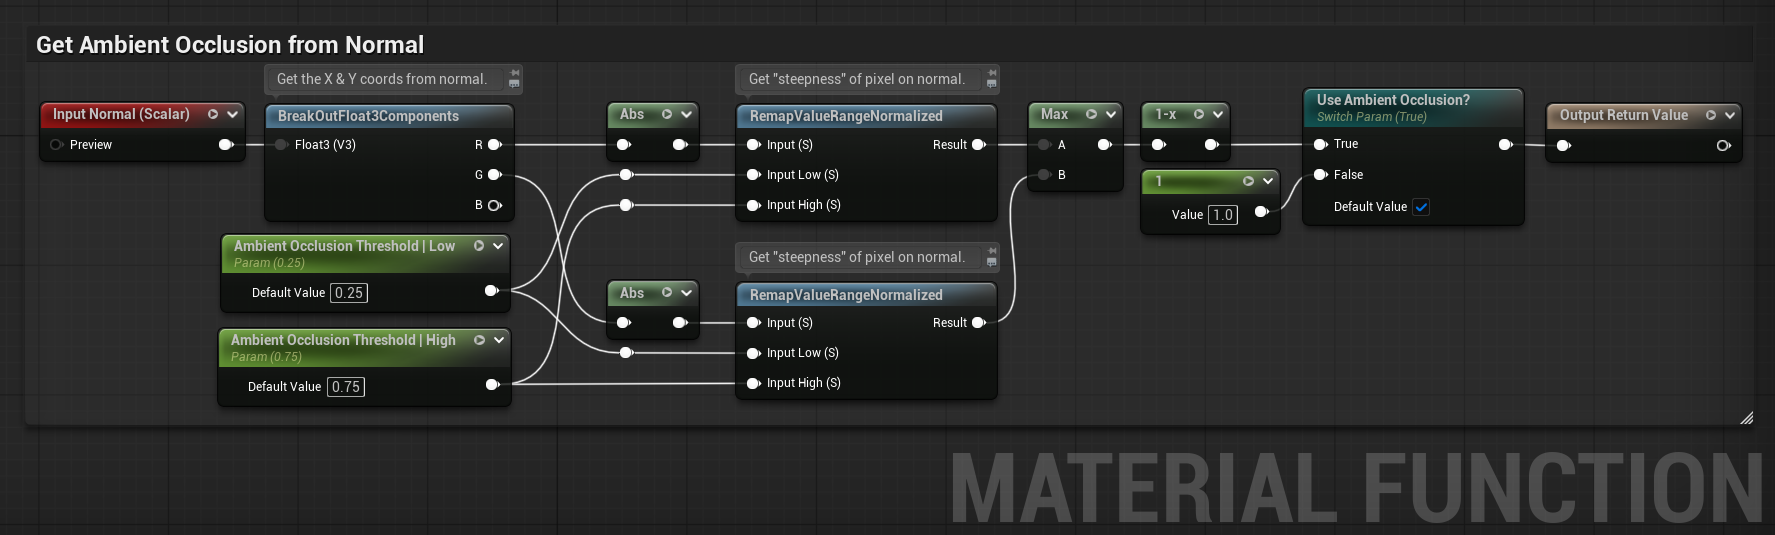Screen dimensions: 1775x535
Task: Toggle preview circle on 1-x node
Action: tap(1199, 114)
